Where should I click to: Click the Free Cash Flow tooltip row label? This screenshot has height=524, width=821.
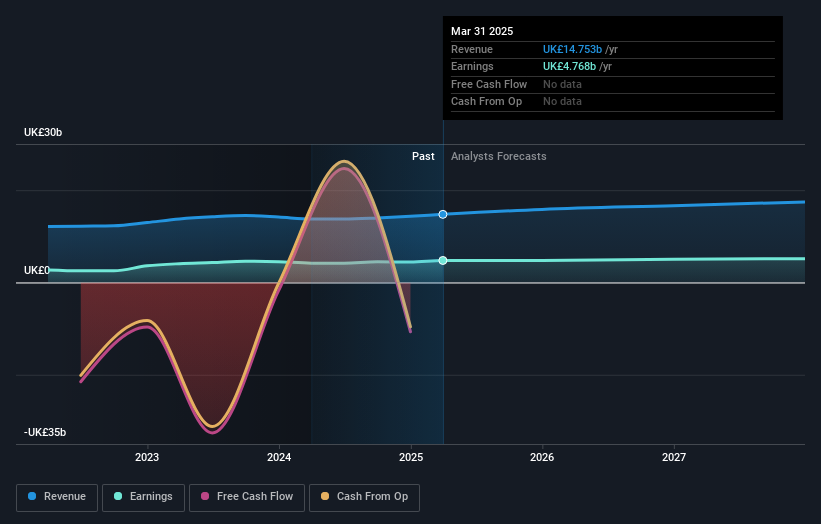point(489,84)
